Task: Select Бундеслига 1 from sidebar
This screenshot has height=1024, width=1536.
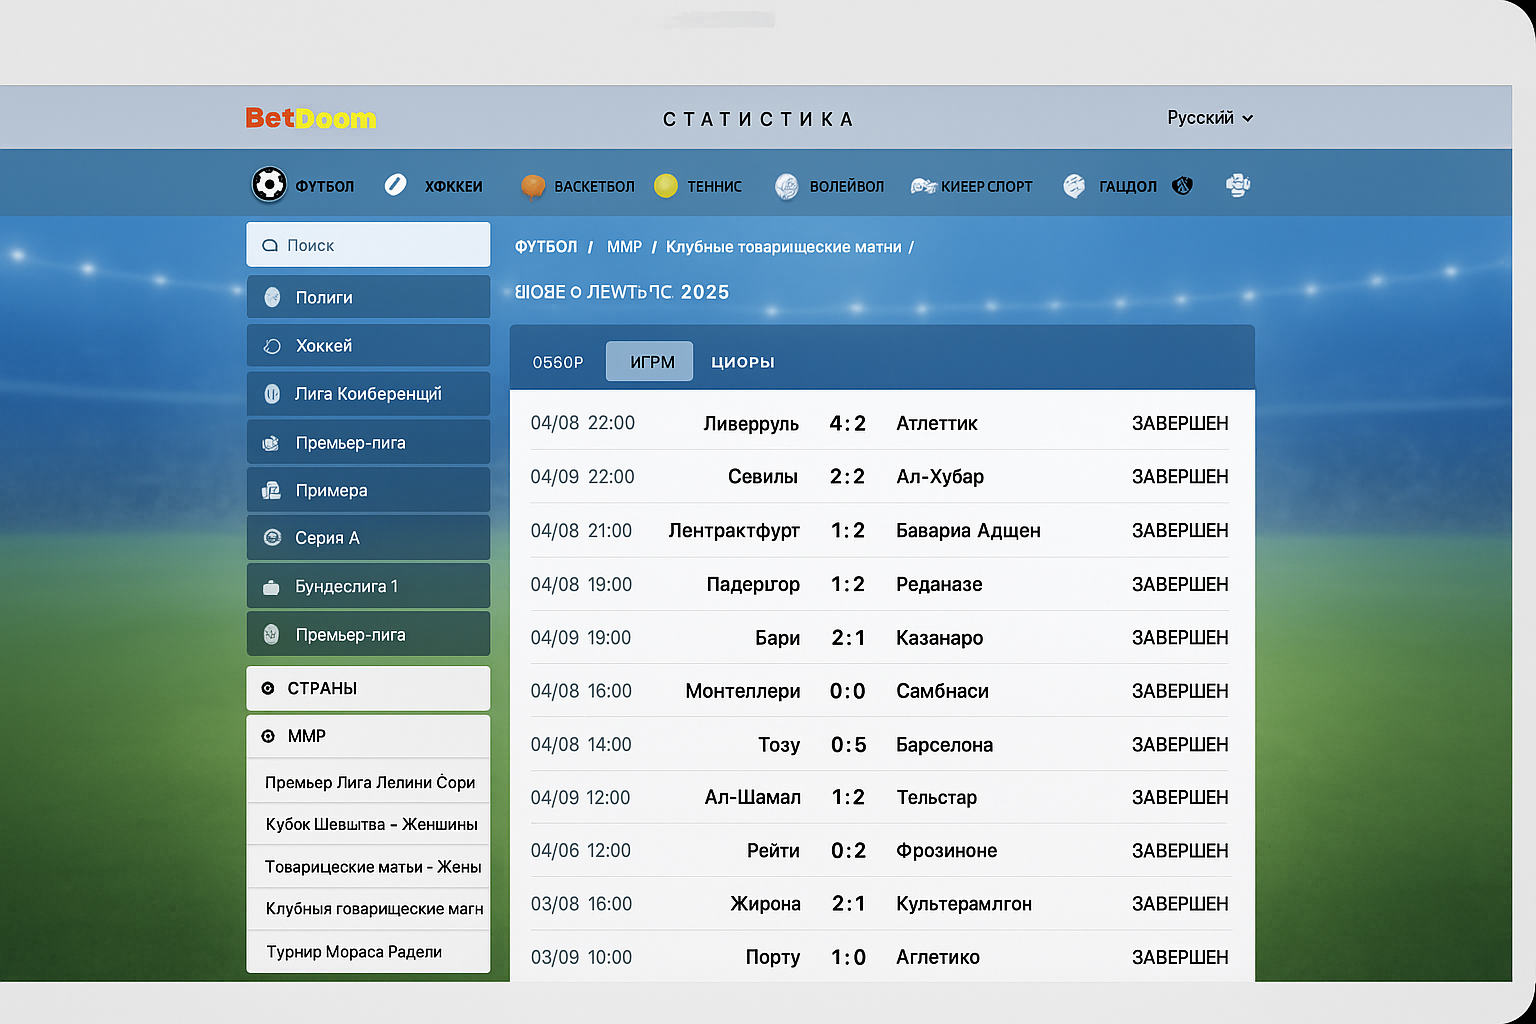Action: pos(368,586)
